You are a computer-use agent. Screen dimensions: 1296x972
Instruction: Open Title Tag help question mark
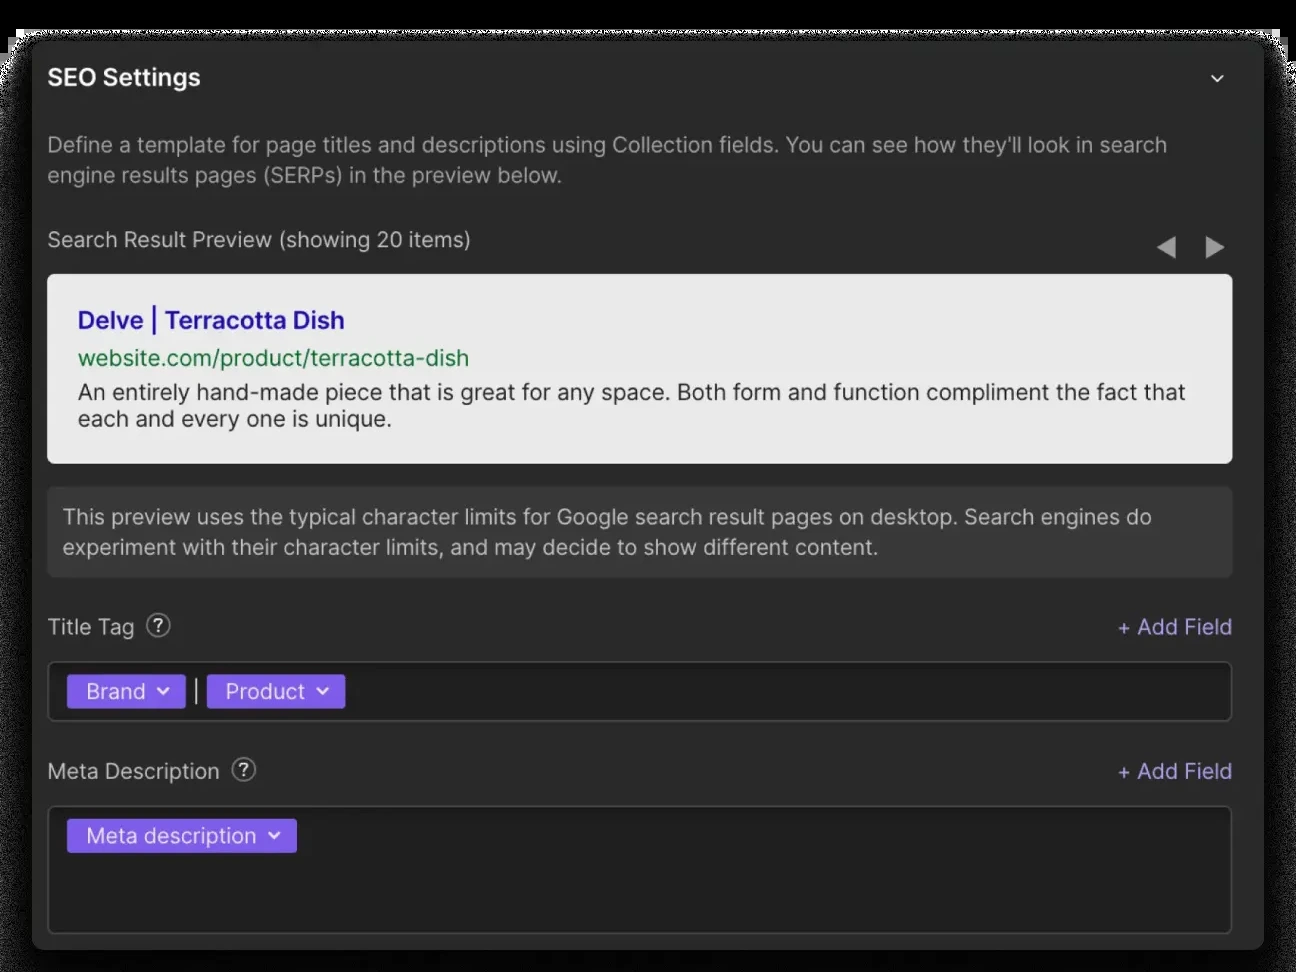coord(158,626)
